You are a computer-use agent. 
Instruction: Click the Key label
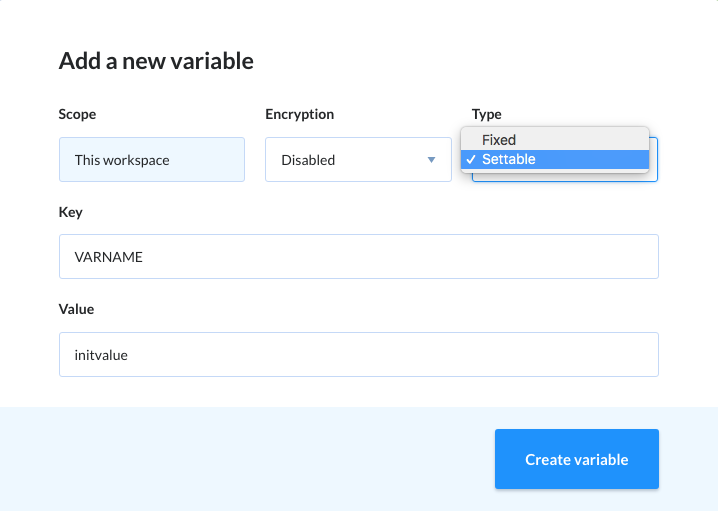71,212
